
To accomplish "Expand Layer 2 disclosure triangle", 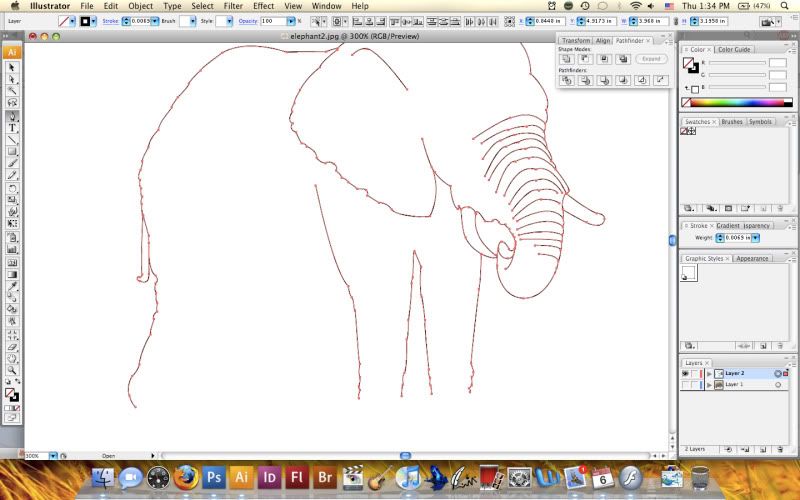I will point(709,373).
